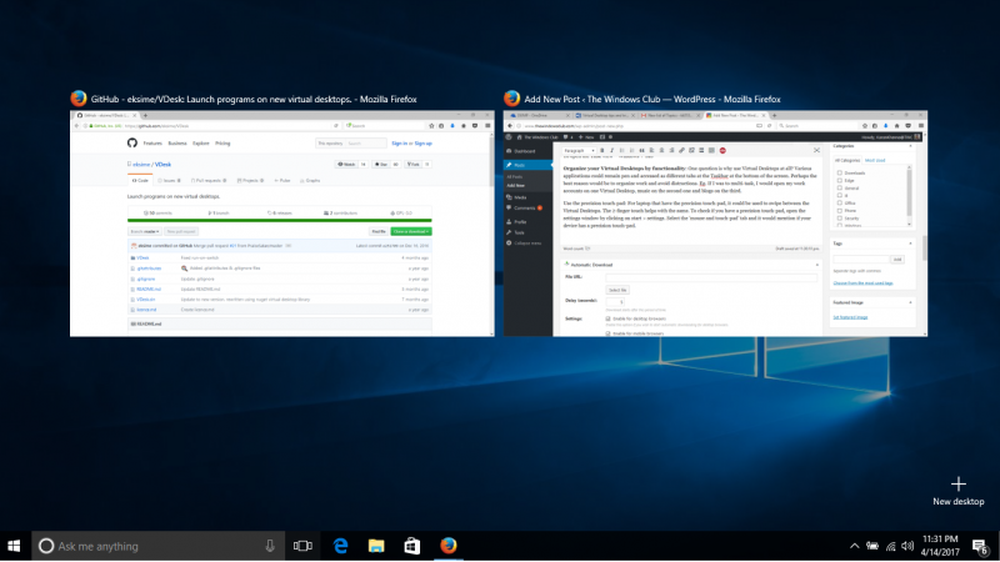Open the volume tray icon
This screenshot has width=1000, height=562.
coord(908,546)
